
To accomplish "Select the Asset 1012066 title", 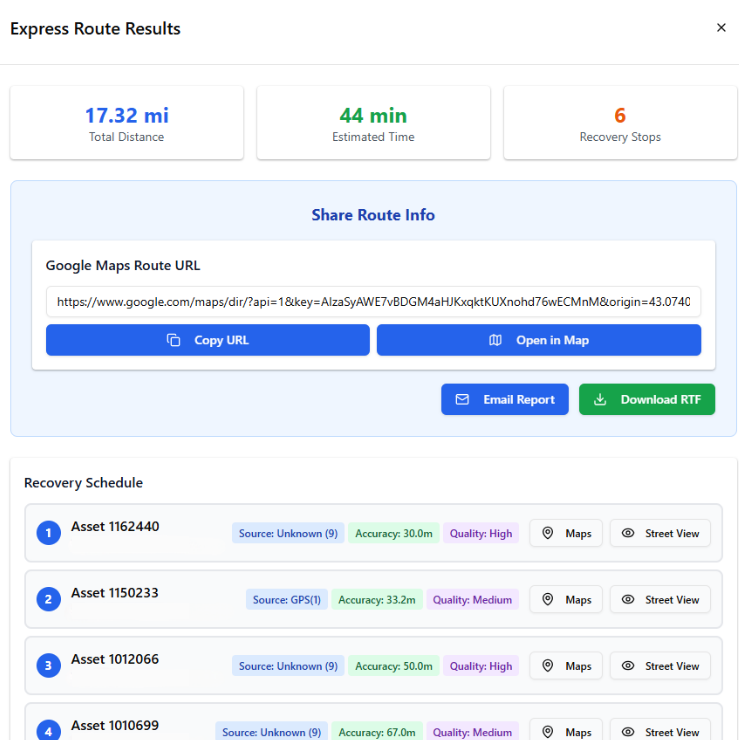I will (115, 659).
